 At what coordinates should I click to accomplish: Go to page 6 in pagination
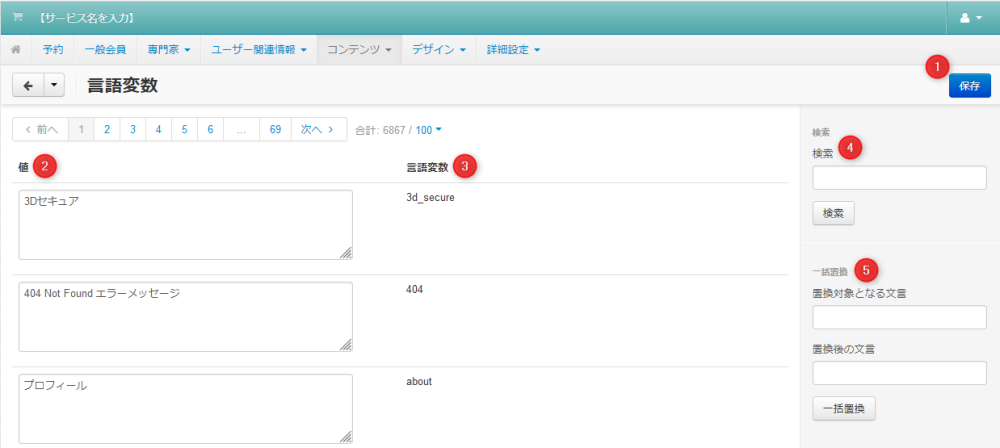[210, 130]
